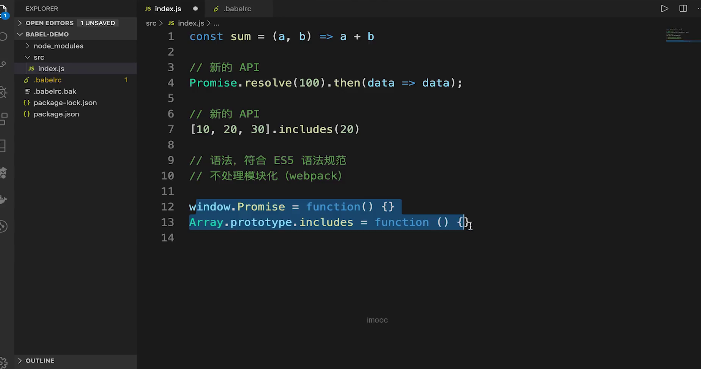Click the src breadcrumb segment
Viewport: 701px width, 369px height.
(151, 23)
